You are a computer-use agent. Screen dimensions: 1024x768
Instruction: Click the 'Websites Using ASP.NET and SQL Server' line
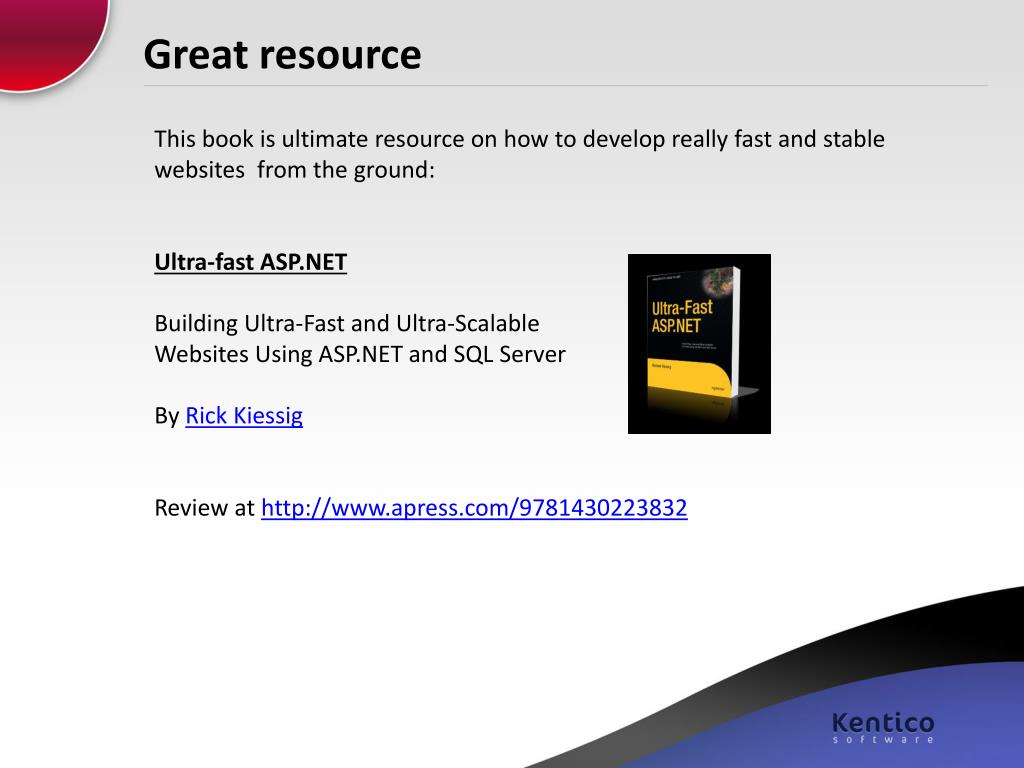(360, 355)
